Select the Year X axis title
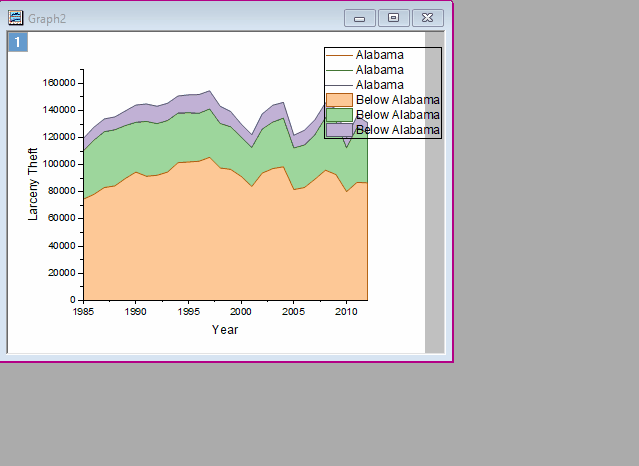Viewport: 639px width, 466px height. (225, 330)
